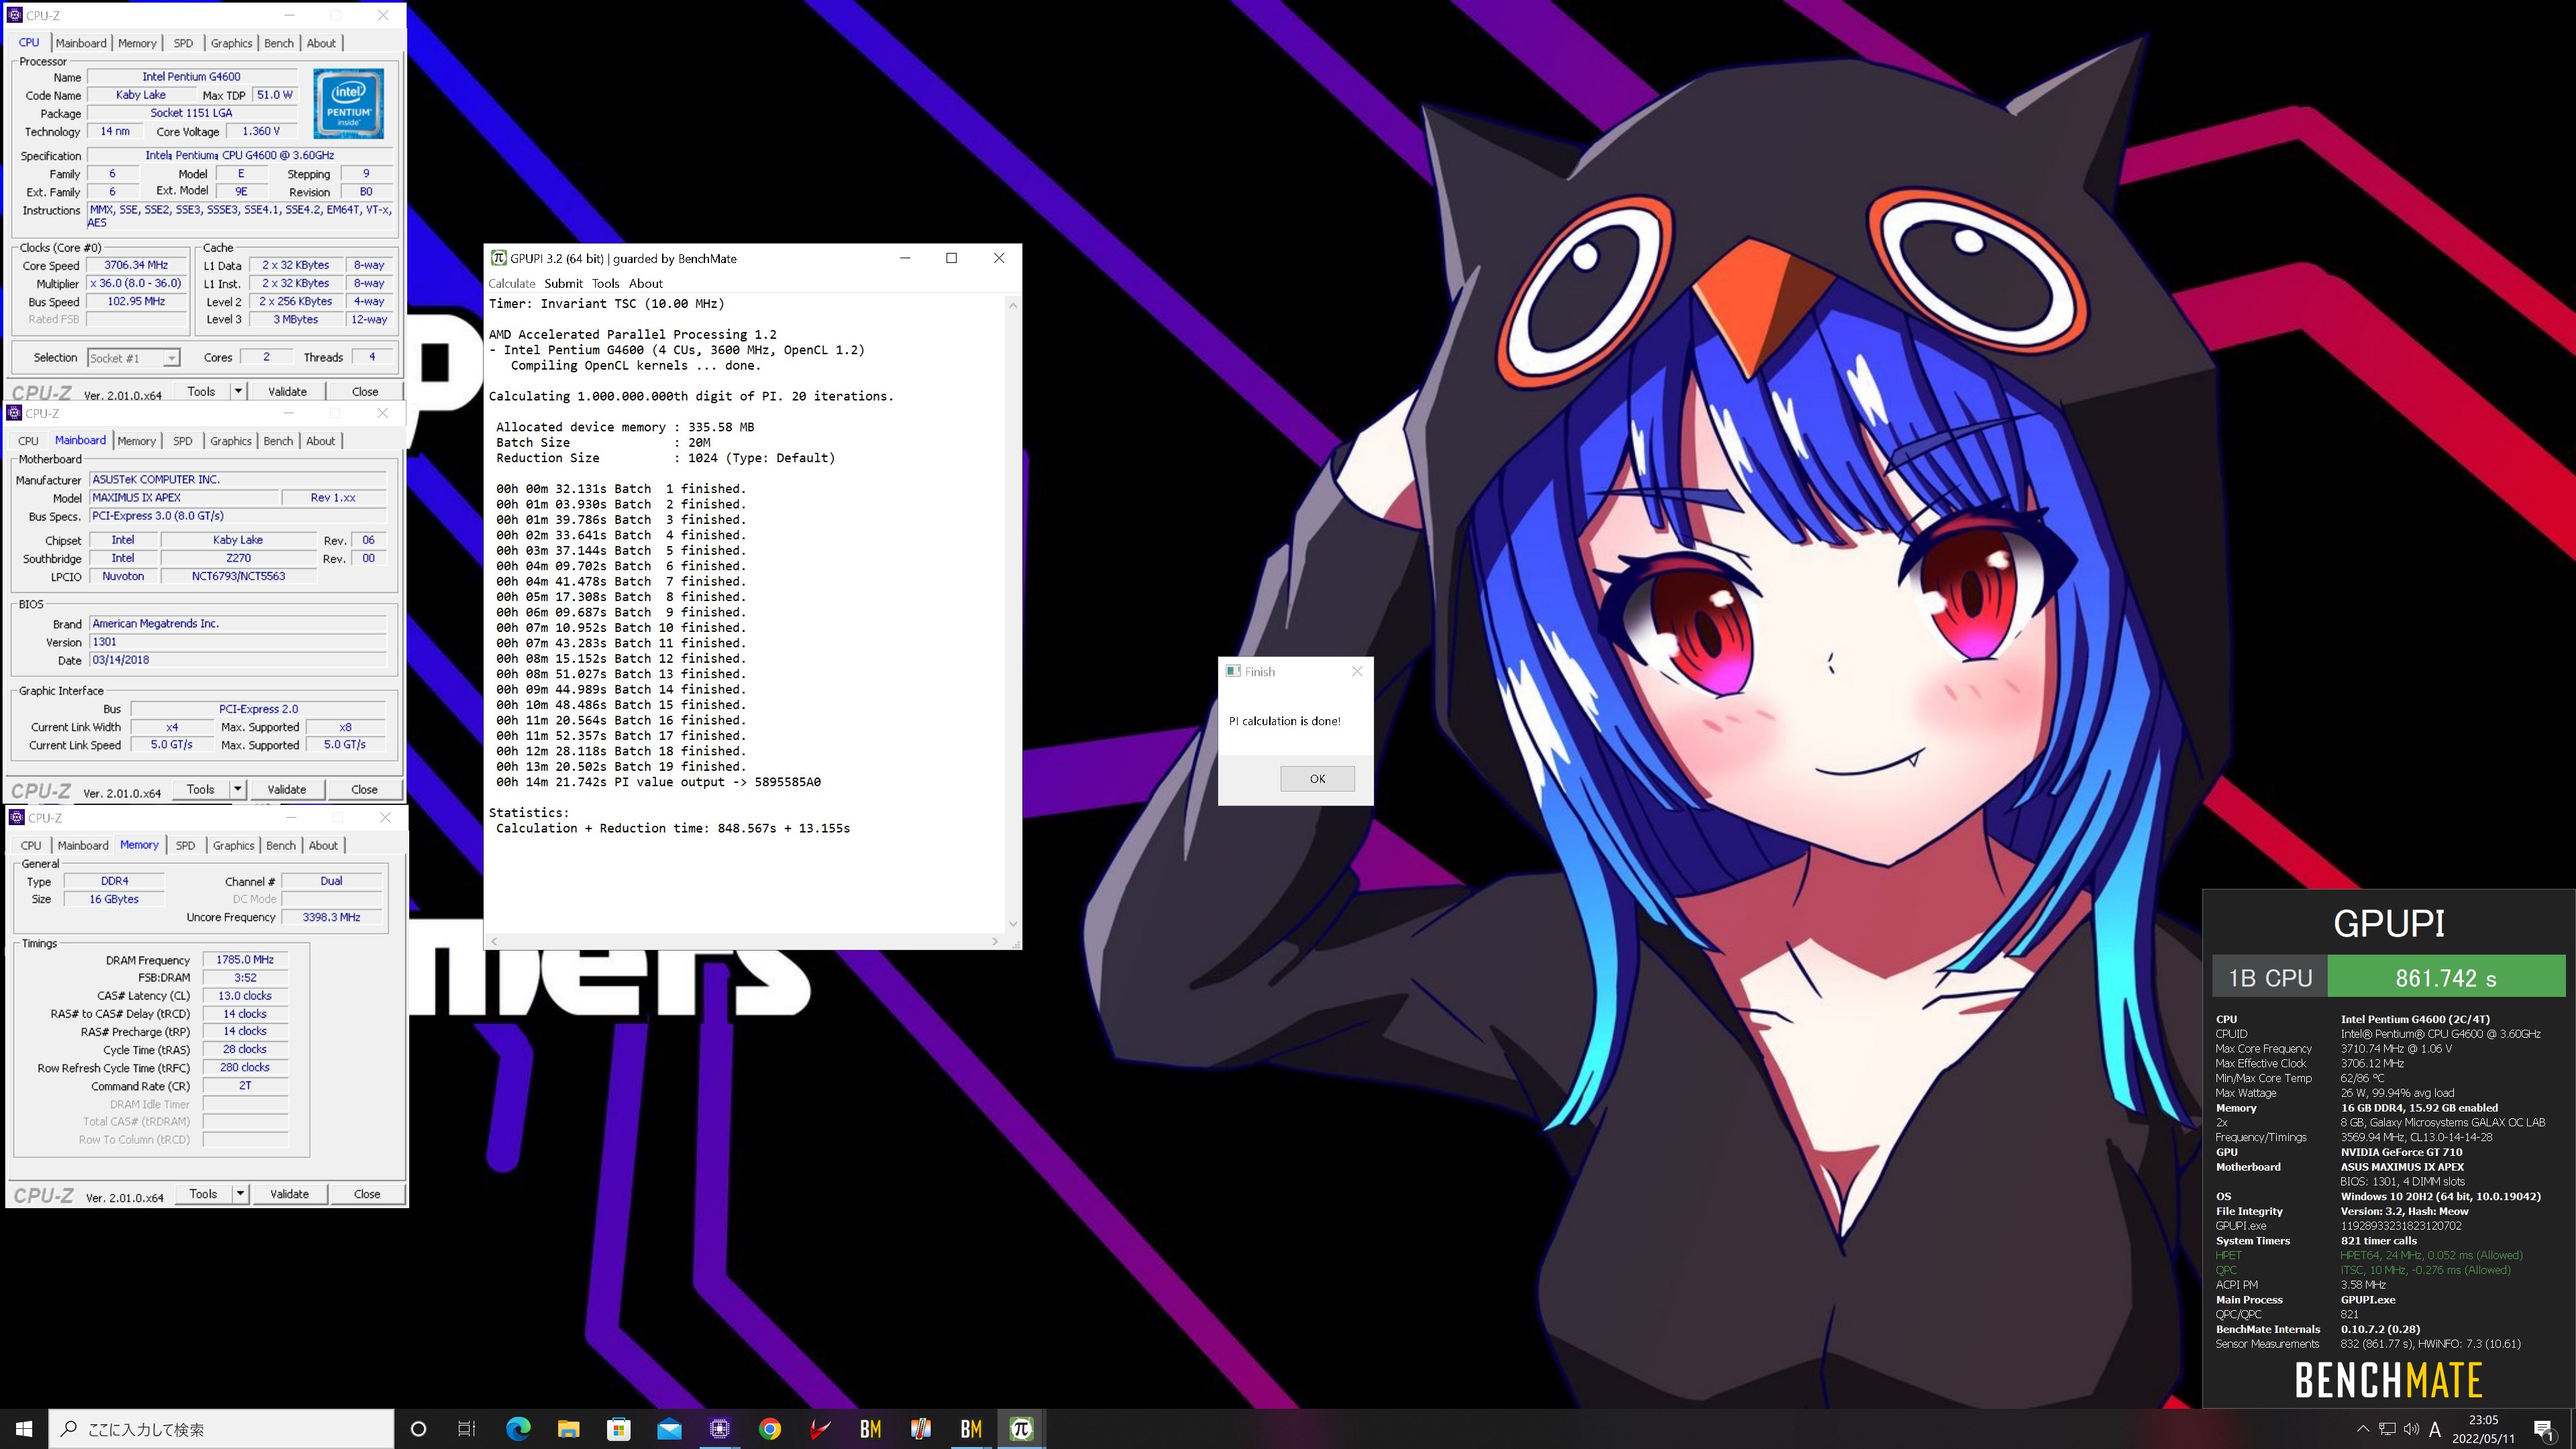2576x1449 pixels.
Task: Click the 861.742 s result in BenchMate
Action: tap(2446, 978)
